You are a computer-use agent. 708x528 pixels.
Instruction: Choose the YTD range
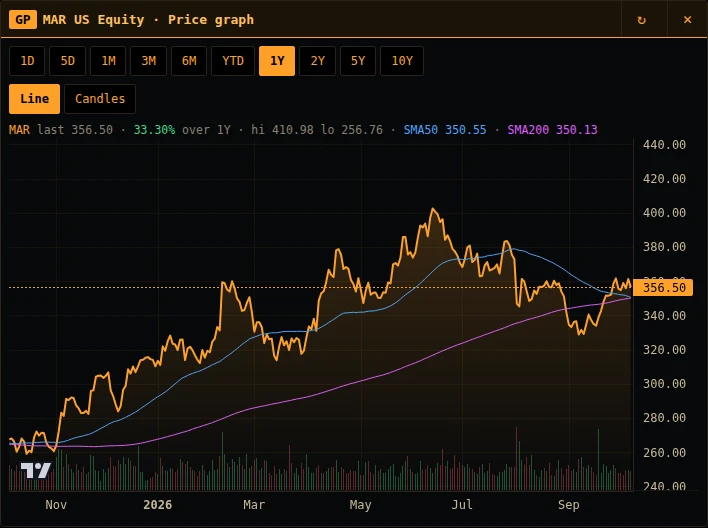coord(233,61)
